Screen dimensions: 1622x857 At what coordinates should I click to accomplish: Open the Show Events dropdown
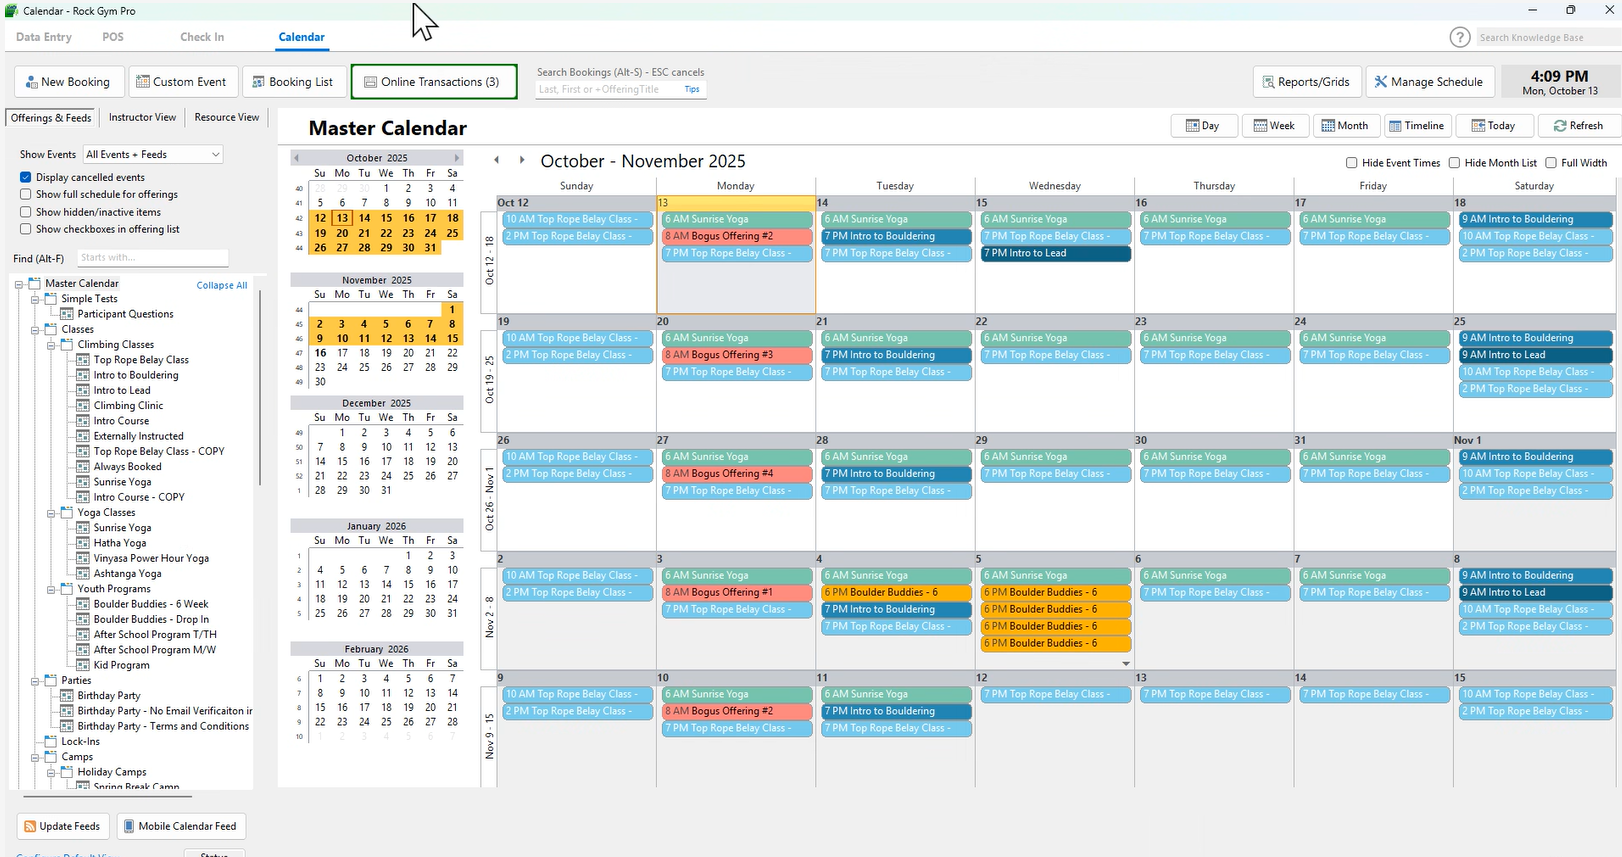152,154
